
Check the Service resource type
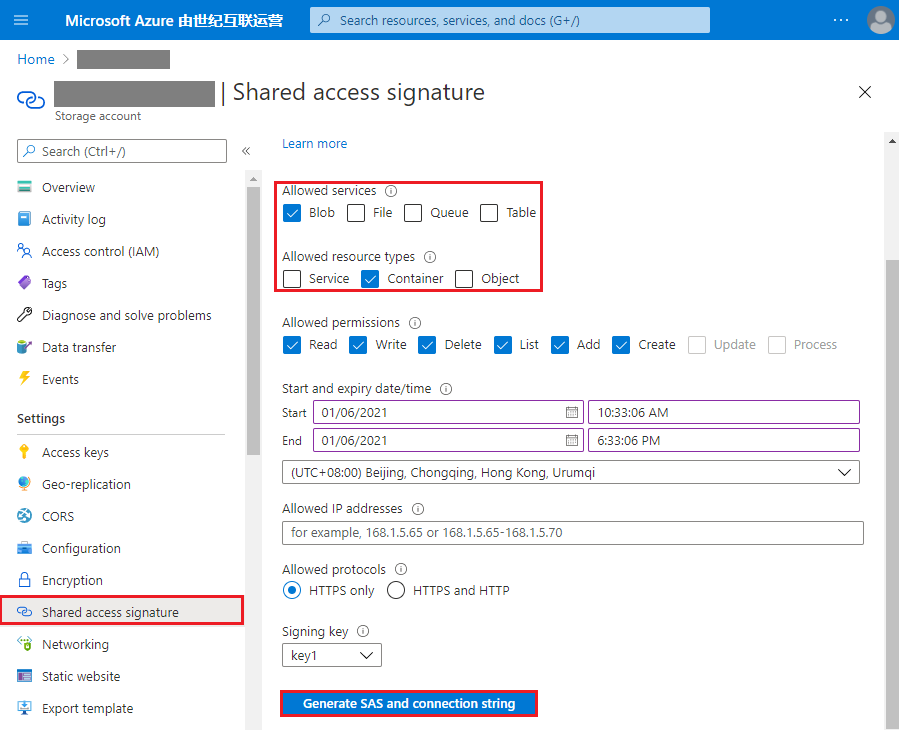click(x=292, y=279)
